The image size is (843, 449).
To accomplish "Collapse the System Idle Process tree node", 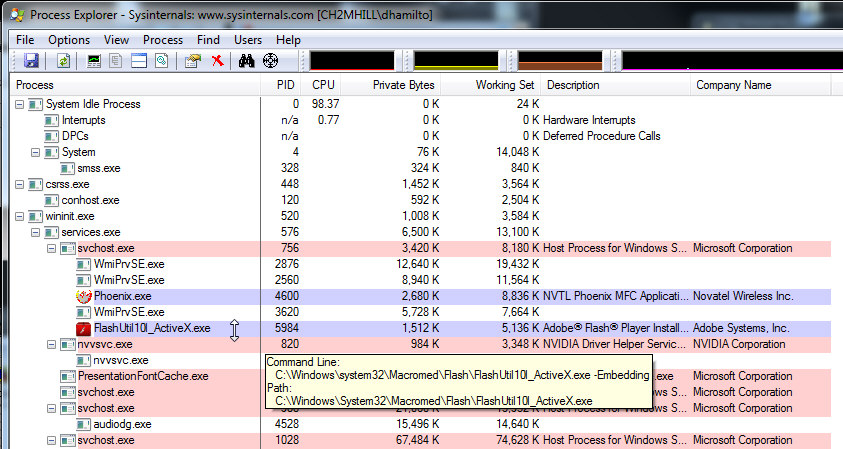I will [x=19, y=104].
